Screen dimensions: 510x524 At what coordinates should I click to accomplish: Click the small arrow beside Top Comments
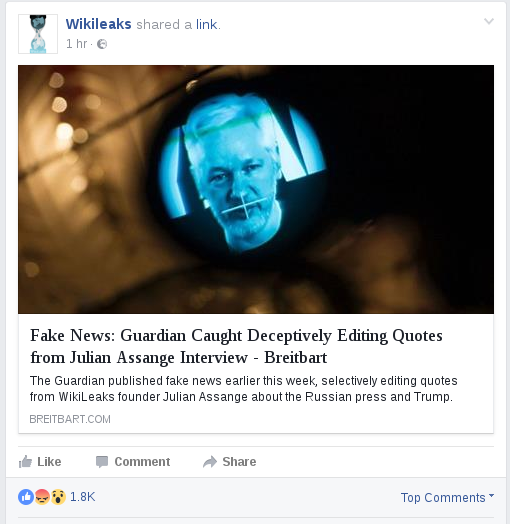click(x=491, y=496)
